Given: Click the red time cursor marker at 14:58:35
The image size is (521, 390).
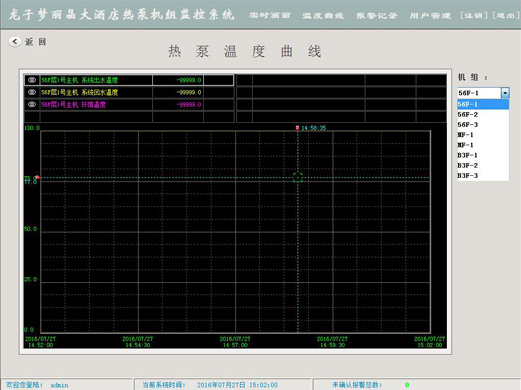Looking at the screenshot, I should (297, 128).
